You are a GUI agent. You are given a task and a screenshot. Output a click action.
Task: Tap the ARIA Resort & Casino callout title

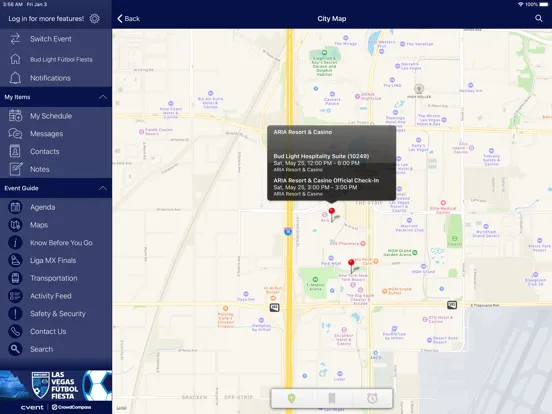[303, 132]
